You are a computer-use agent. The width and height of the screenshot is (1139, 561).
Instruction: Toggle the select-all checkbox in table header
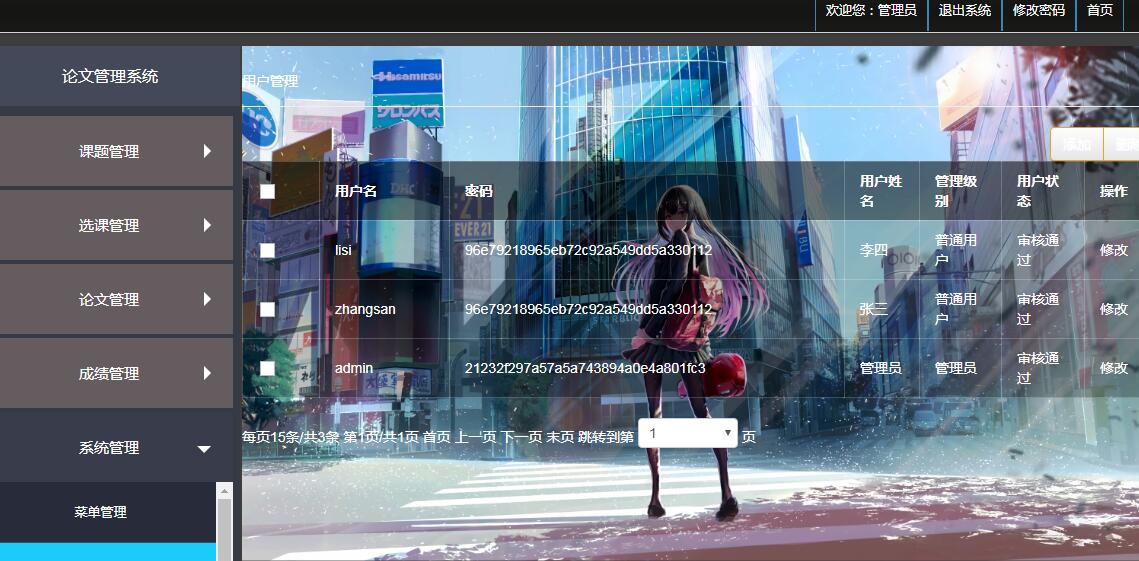[267, 191]
